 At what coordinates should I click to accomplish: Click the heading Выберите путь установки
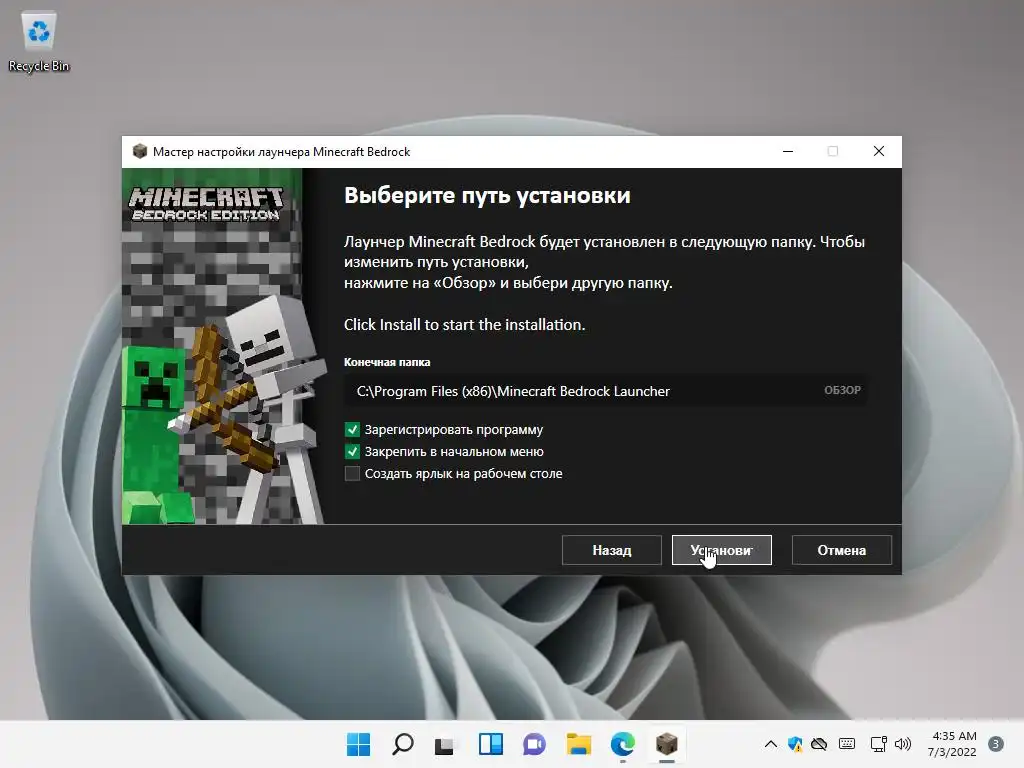click(x=487, y=195)
